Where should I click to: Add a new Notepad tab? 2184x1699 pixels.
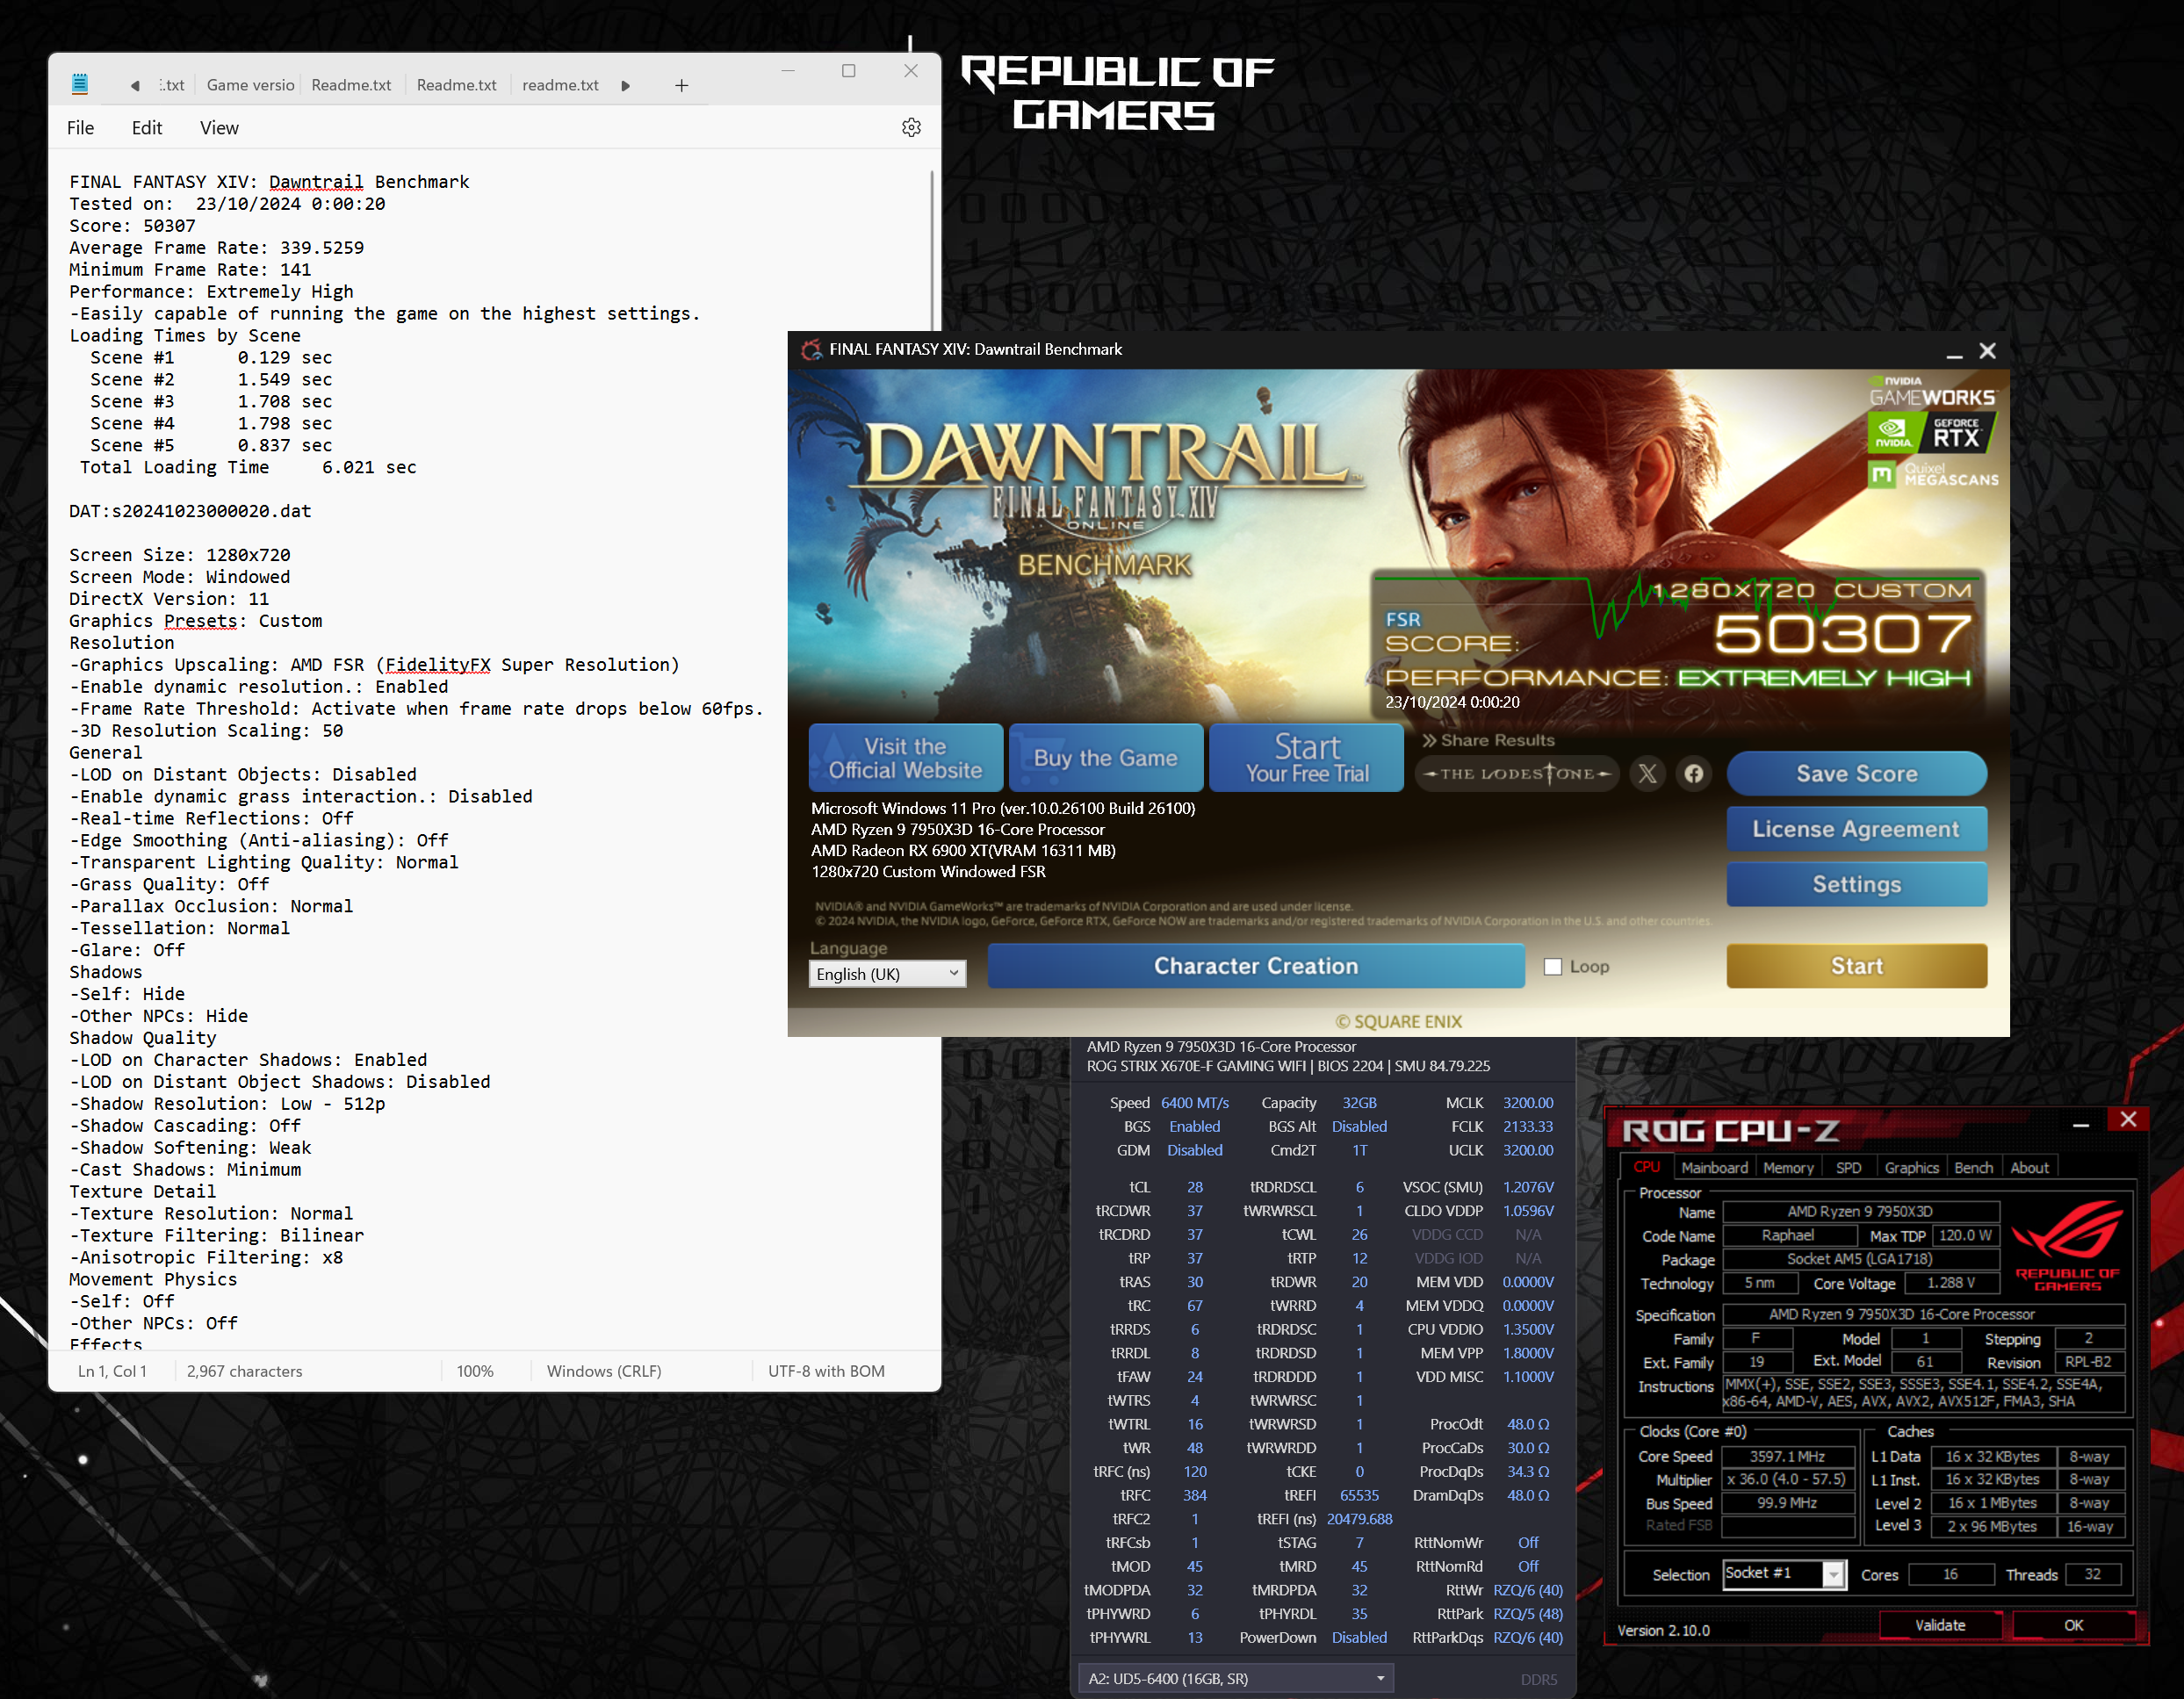[x=681, y=86]
